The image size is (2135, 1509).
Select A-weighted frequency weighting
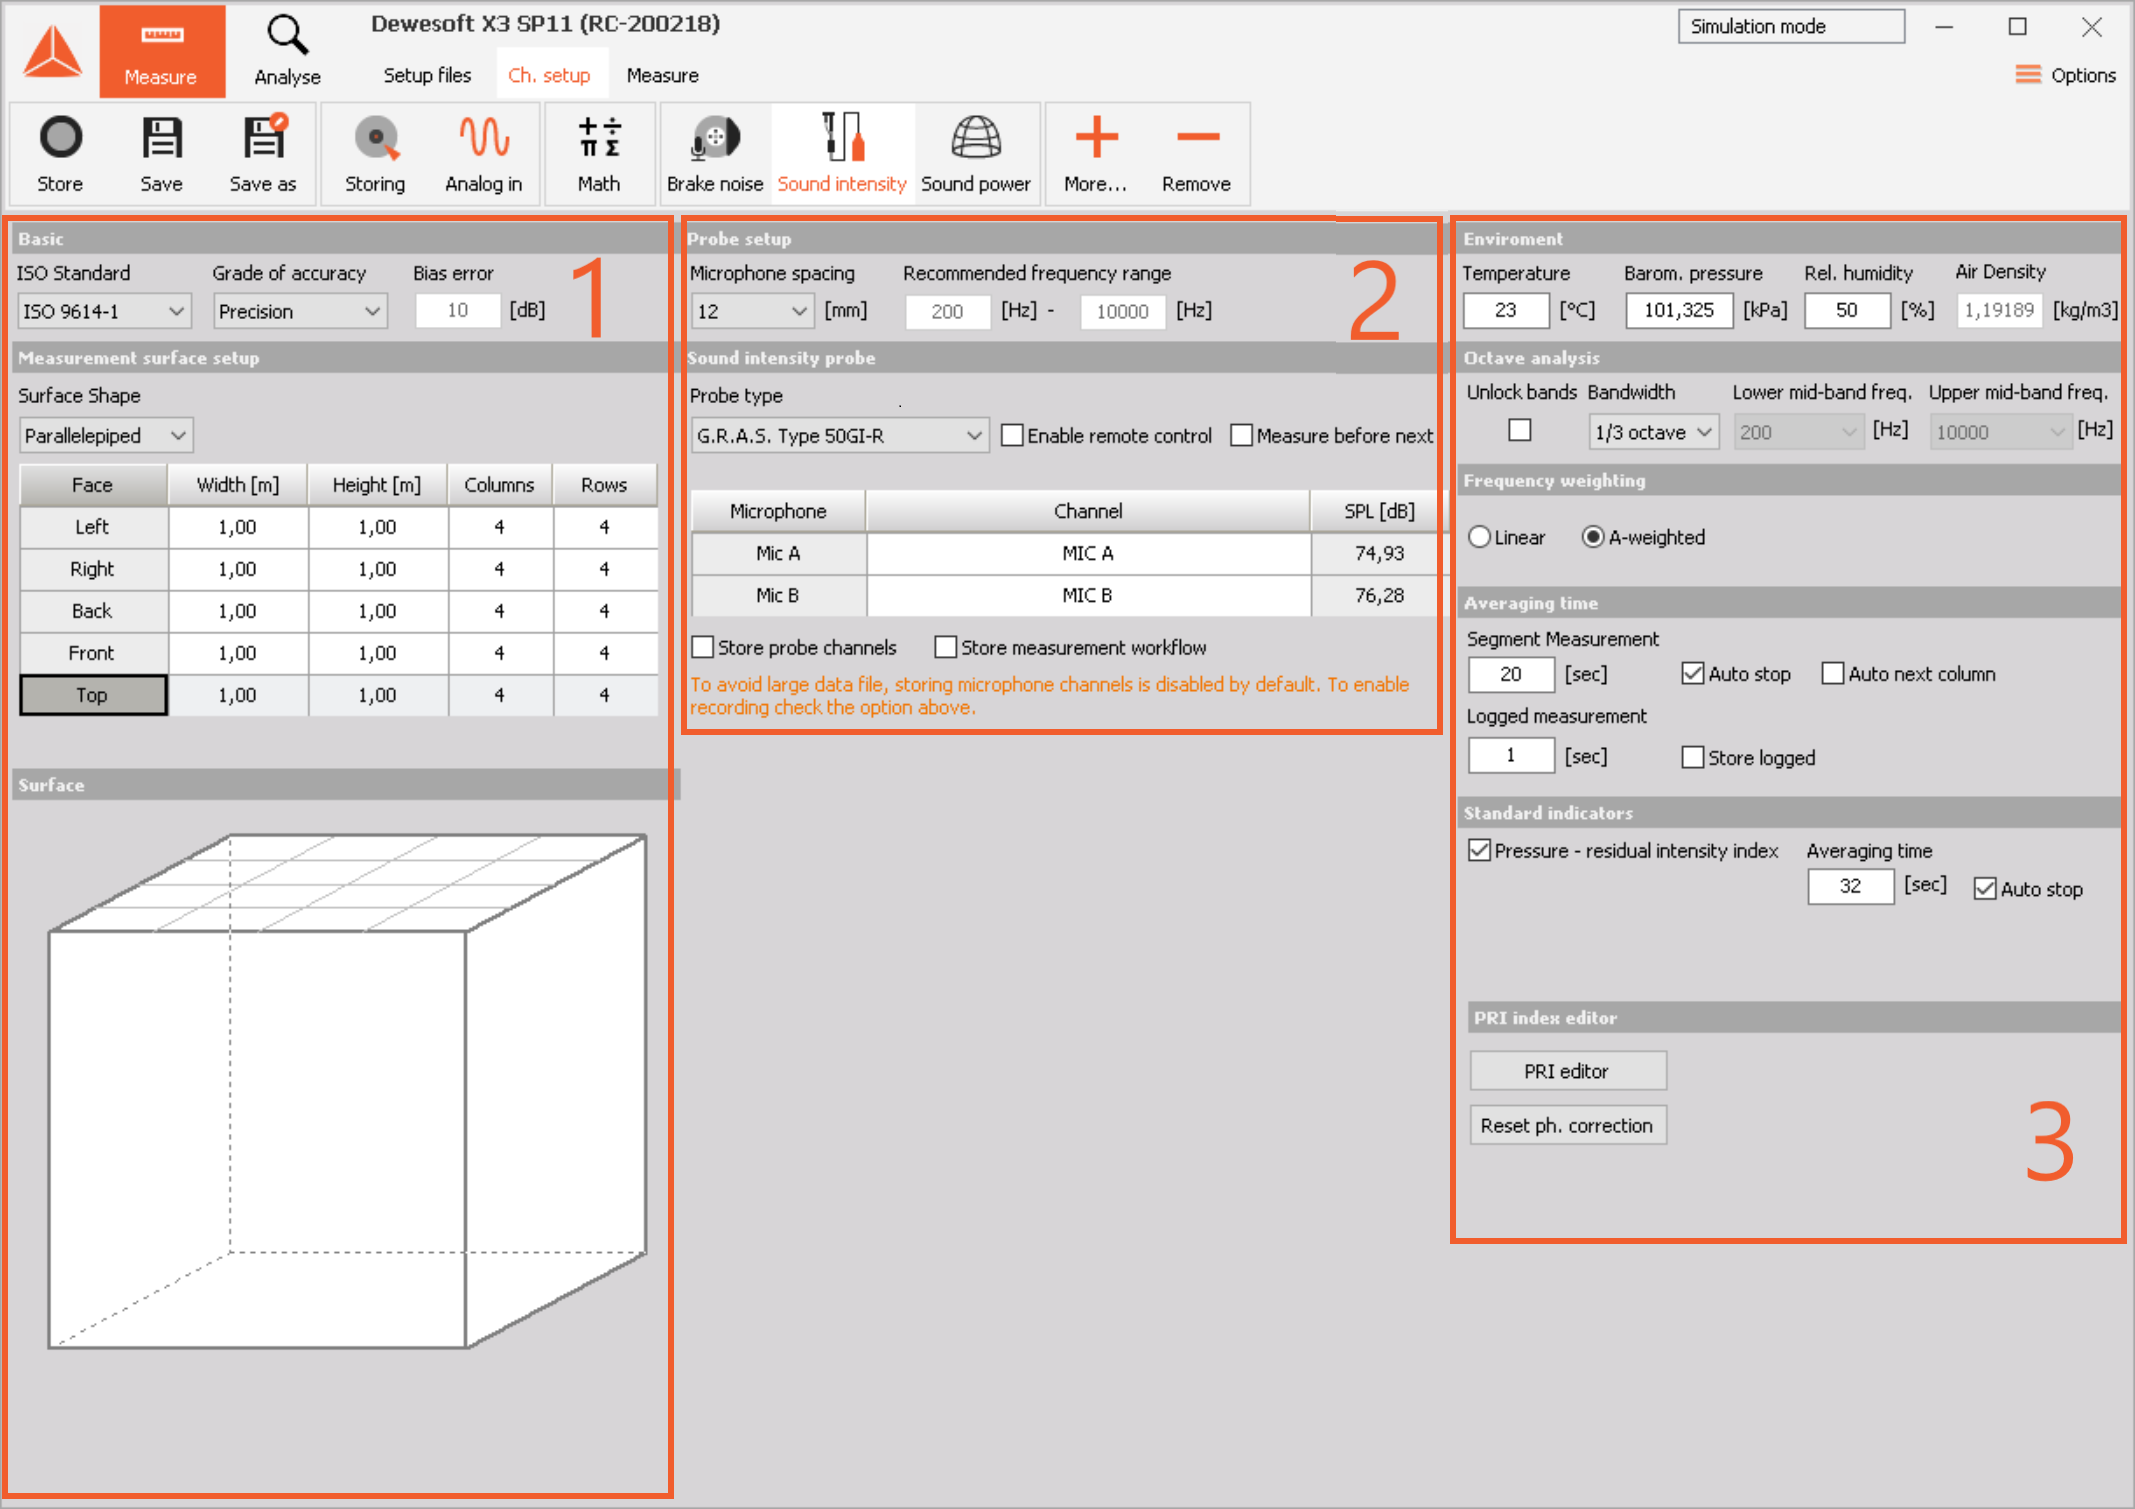1593,537
